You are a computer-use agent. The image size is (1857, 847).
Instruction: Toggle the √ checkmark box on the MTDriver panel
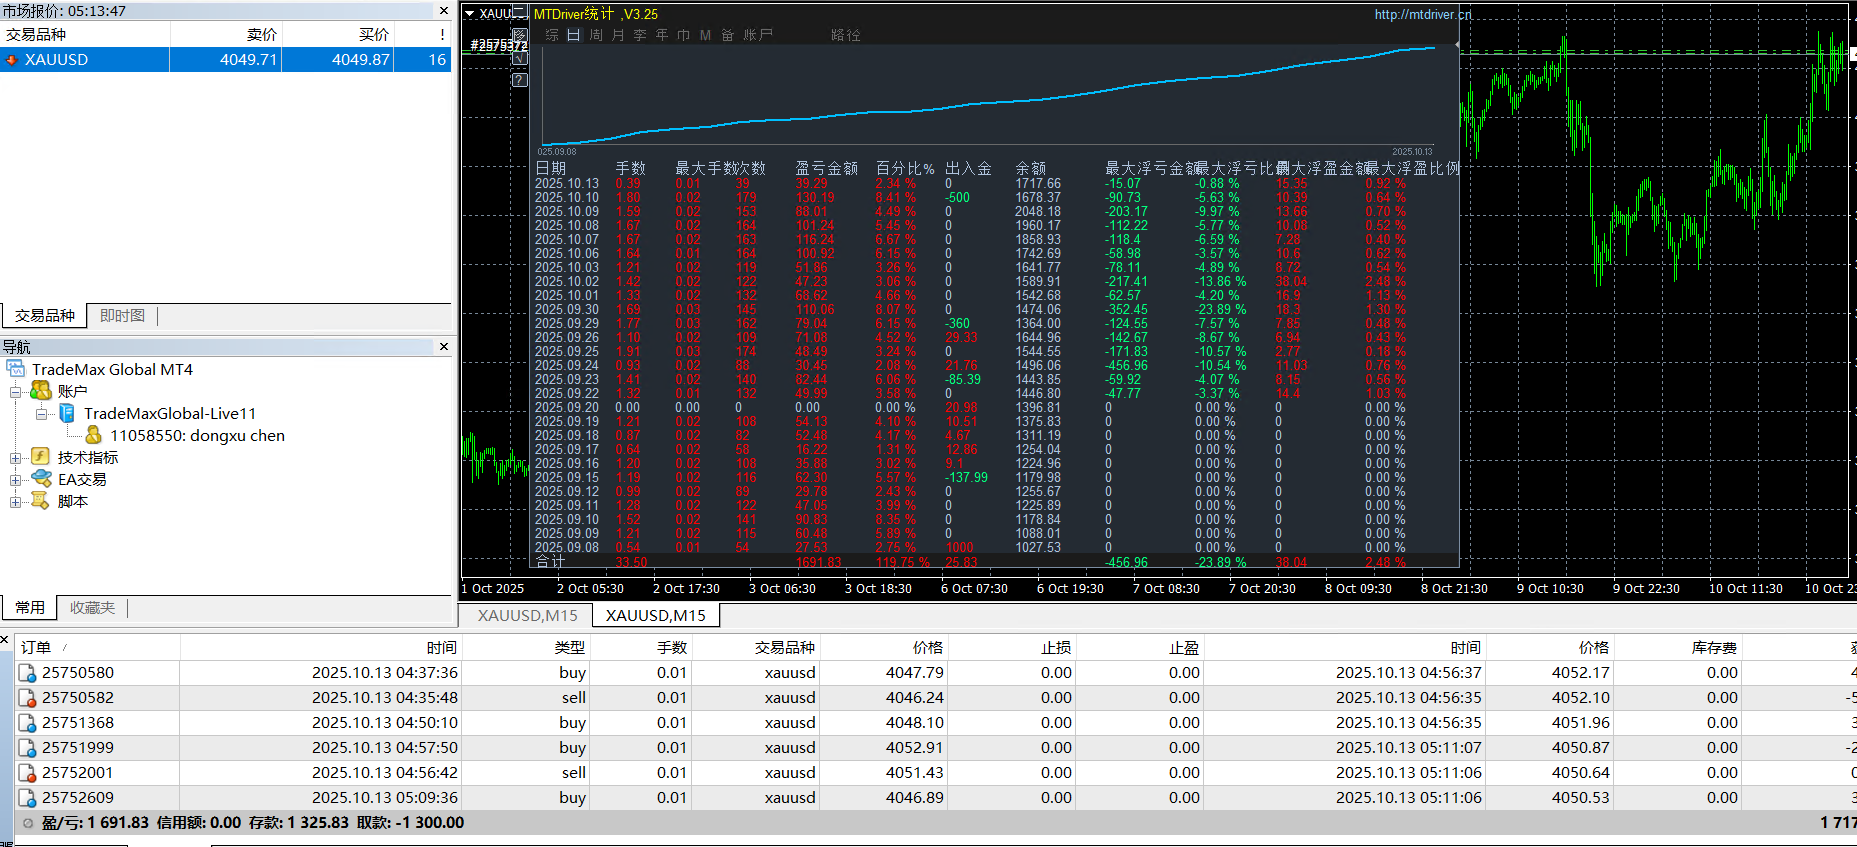pos(520,58)
